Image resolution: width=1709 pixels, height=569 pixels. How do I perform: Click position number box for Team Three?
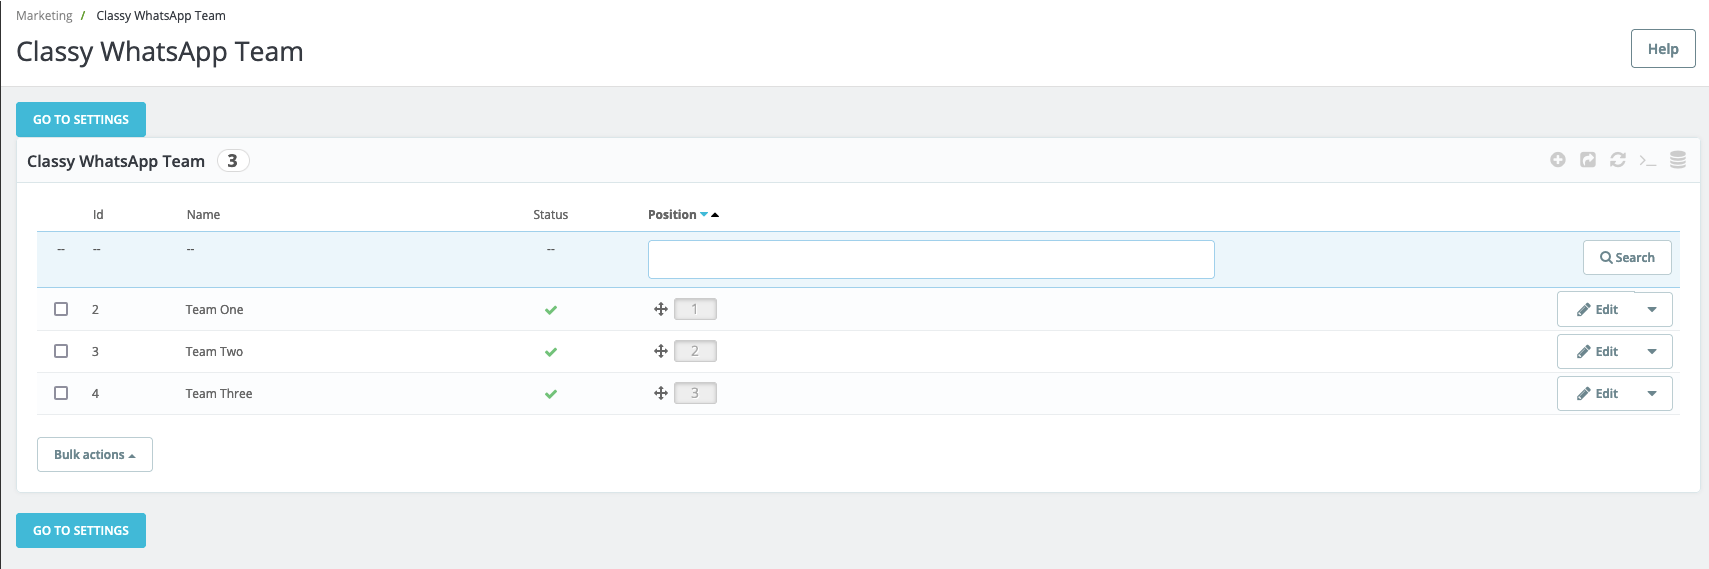pos(695,393)
